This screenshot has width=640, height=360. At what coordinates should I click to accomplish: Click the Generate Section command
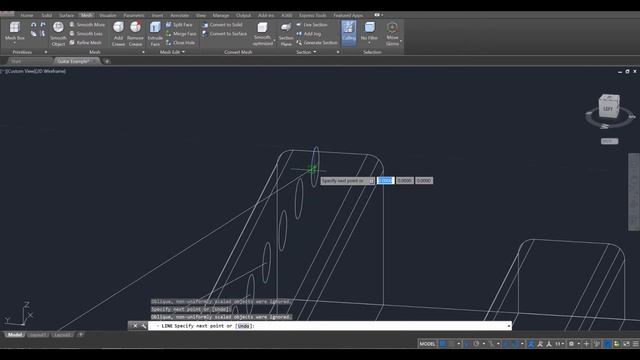(317, 43)
